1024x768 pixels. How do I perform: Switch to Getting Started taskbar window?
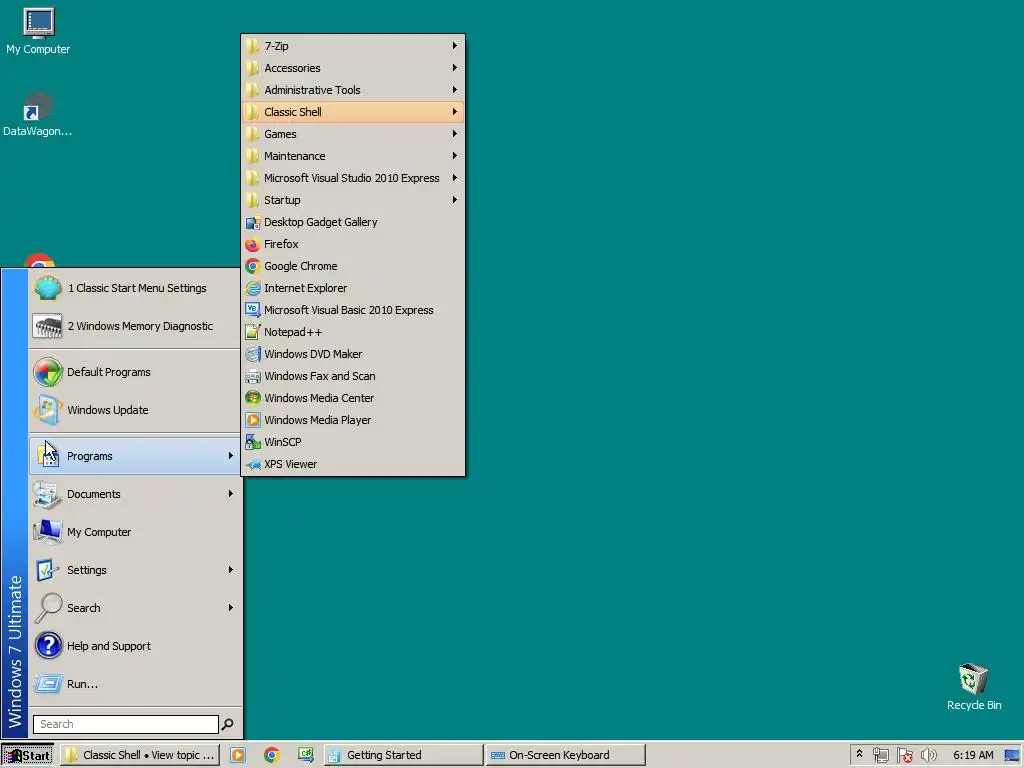[x=403, y=755]
